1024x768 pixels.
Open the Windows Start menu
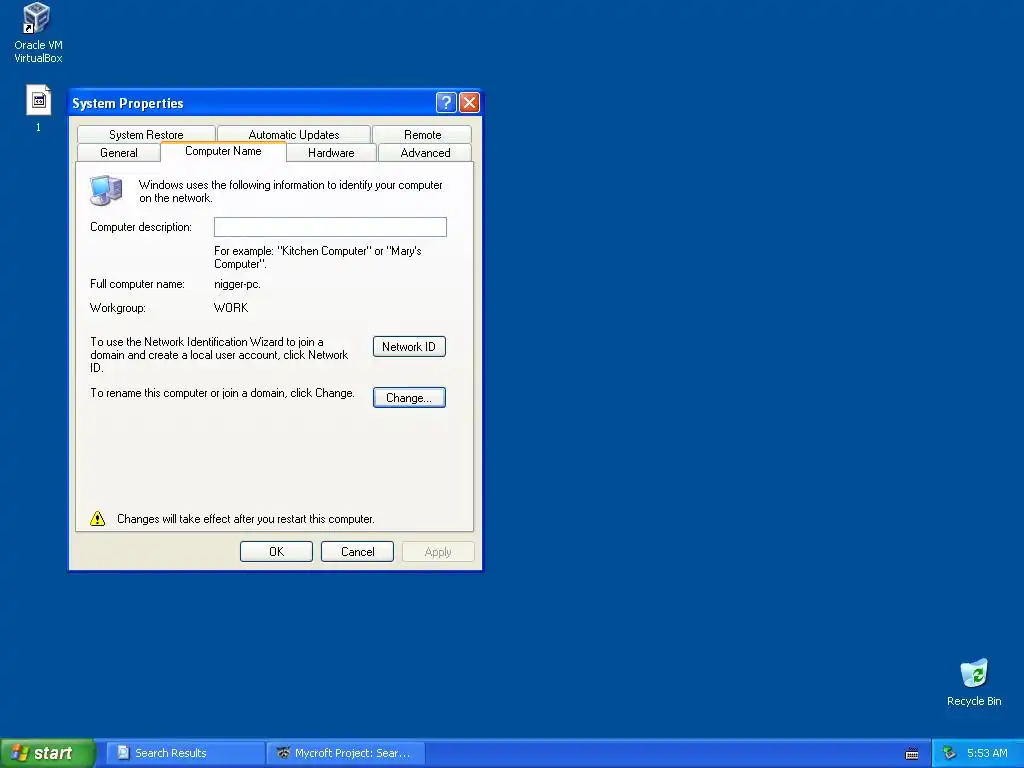pyautogui.click(x=47, y=753)
